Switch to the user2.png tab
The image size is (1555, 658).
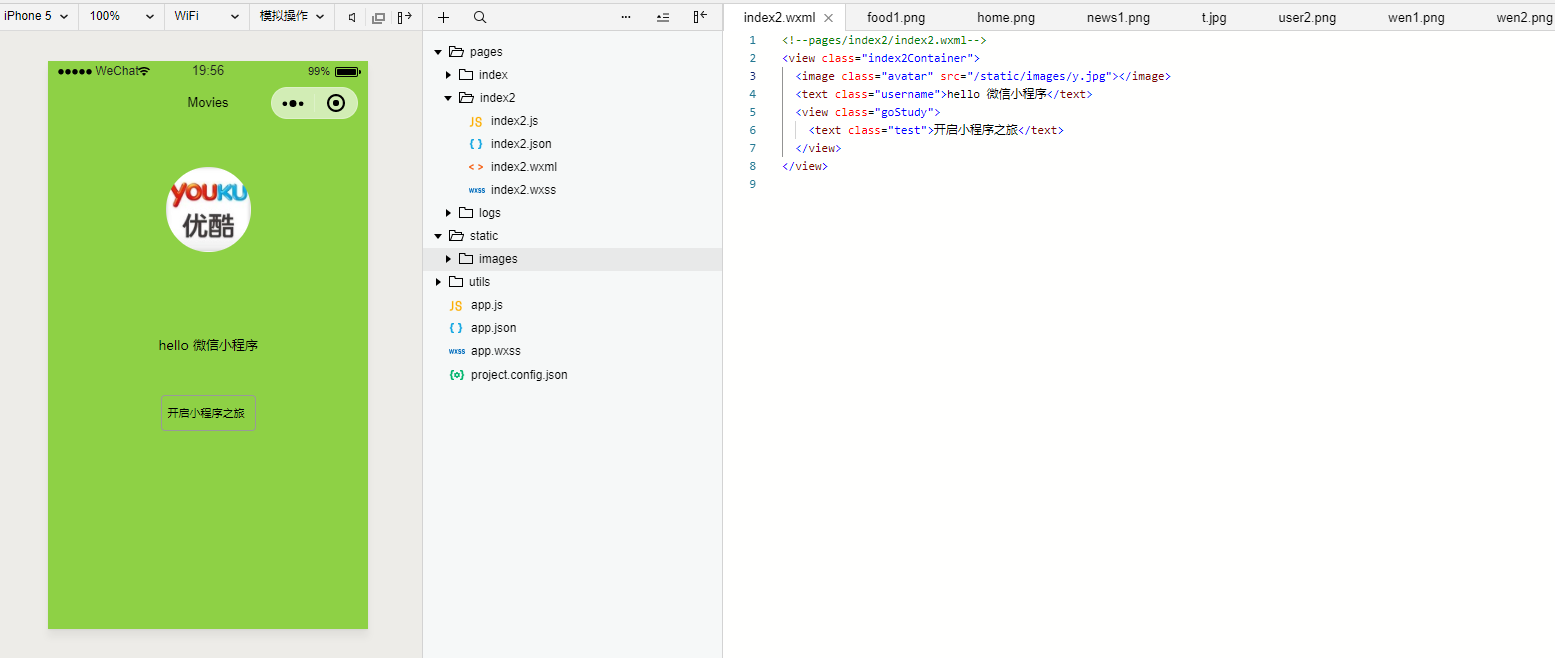click(x=1307, y=18)
